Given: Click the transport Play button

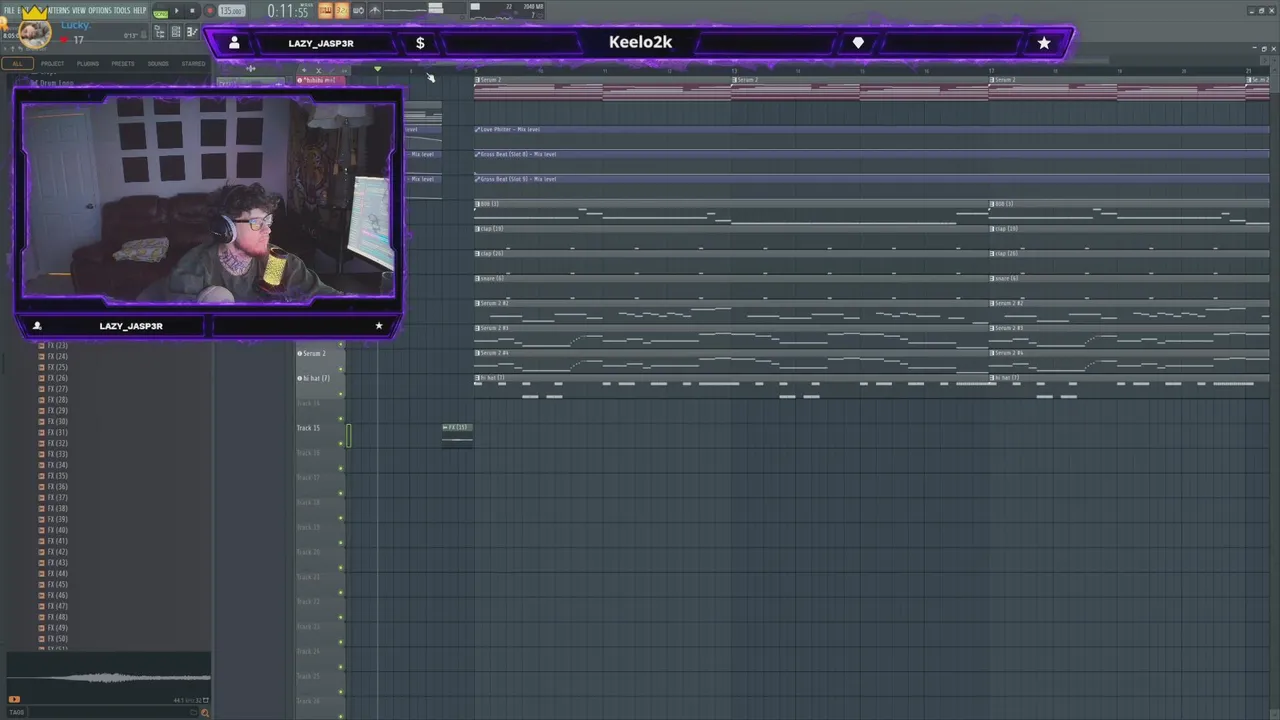Looking at the screenshot, I should coord(176,11).
